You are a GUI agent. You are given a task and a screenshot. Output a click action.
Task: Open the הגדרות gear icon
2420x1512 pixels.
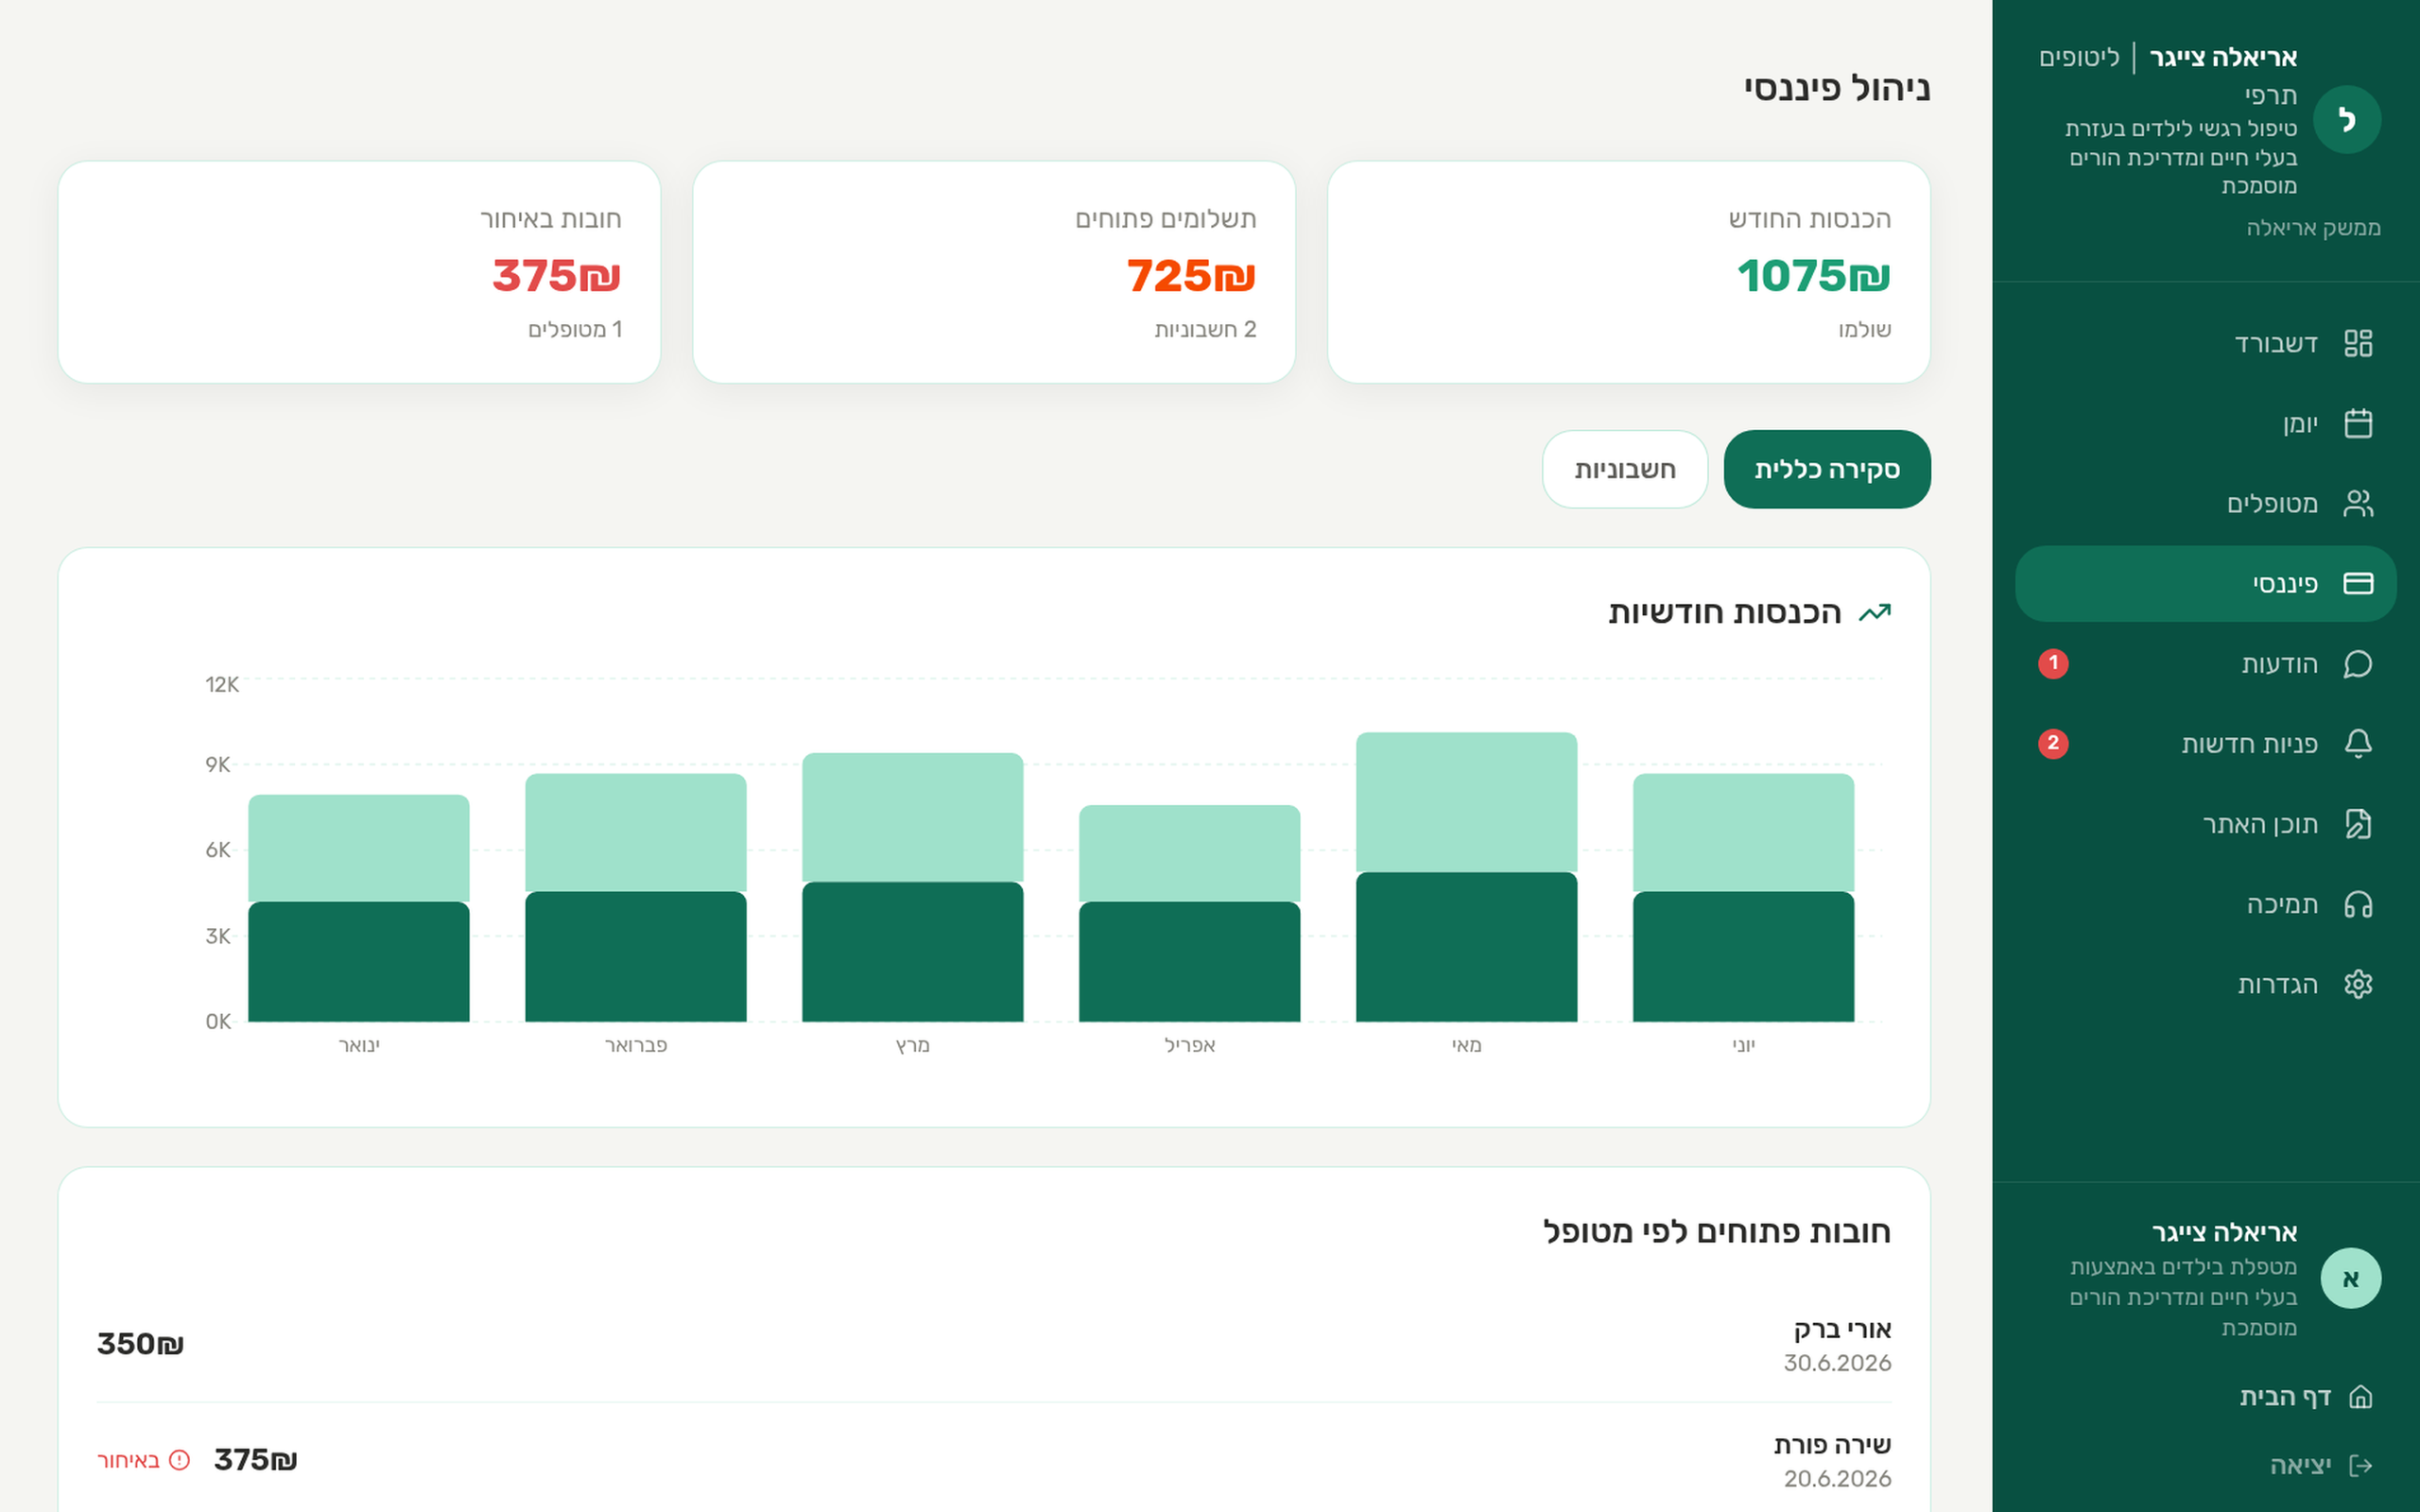pyautogui.click(x=2357, y=984)
